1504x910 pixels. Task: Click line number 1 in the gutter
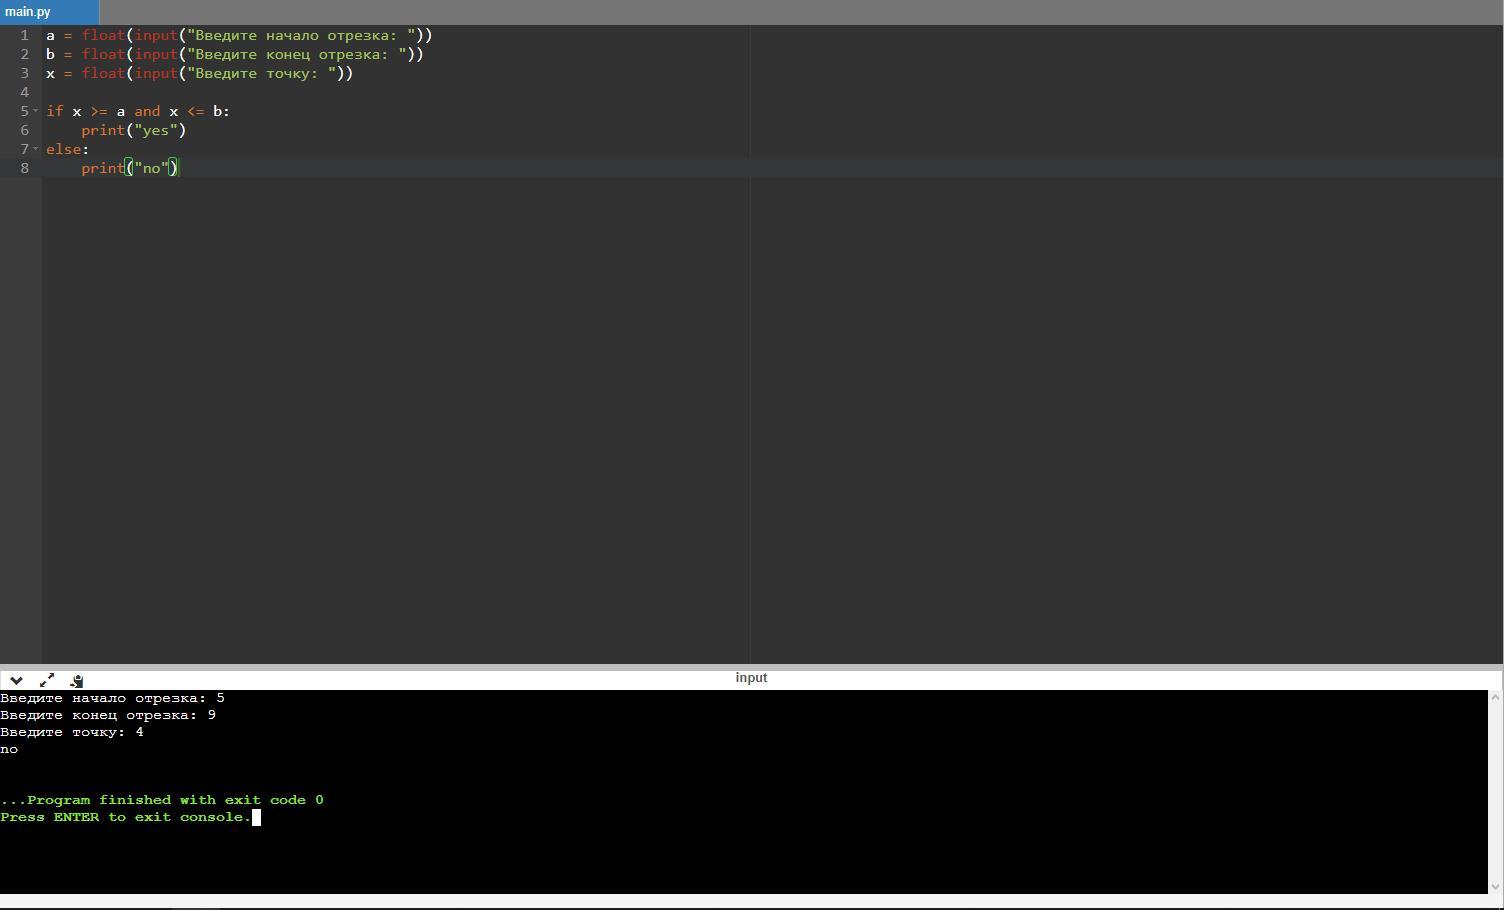[x=24, y=35]
